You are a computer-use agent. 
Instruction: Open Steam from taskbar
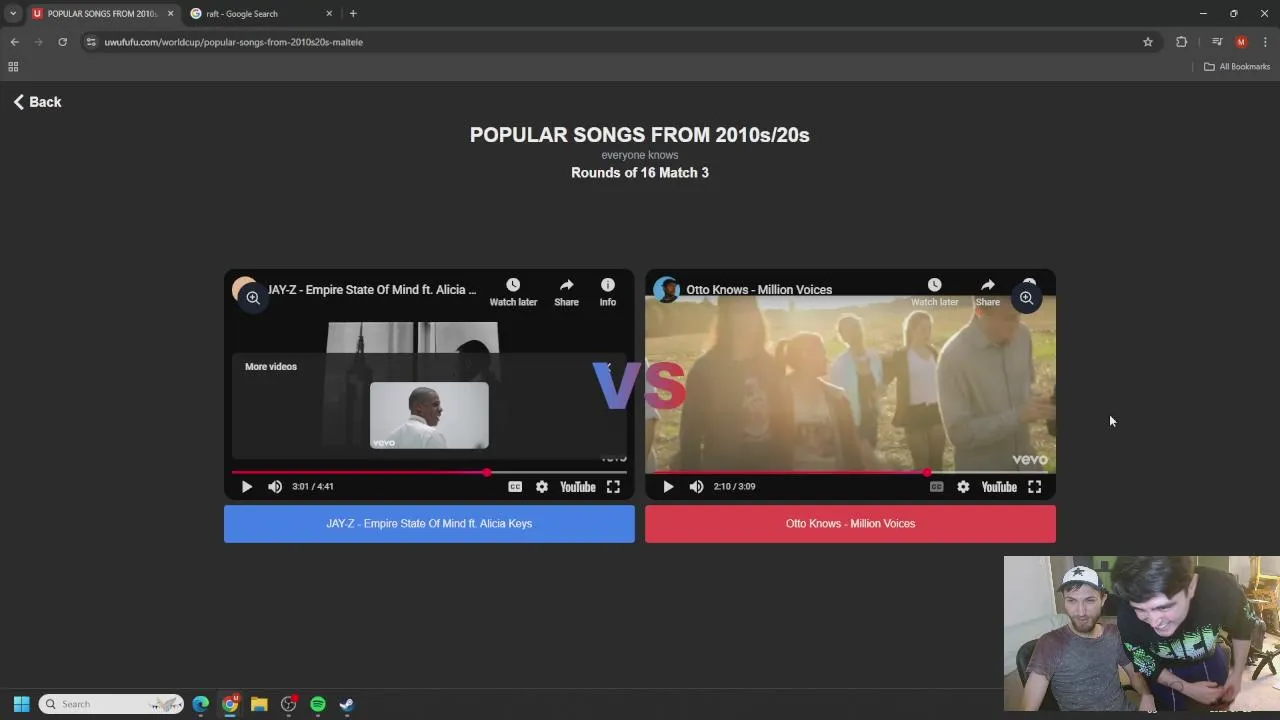pos(346,704)
